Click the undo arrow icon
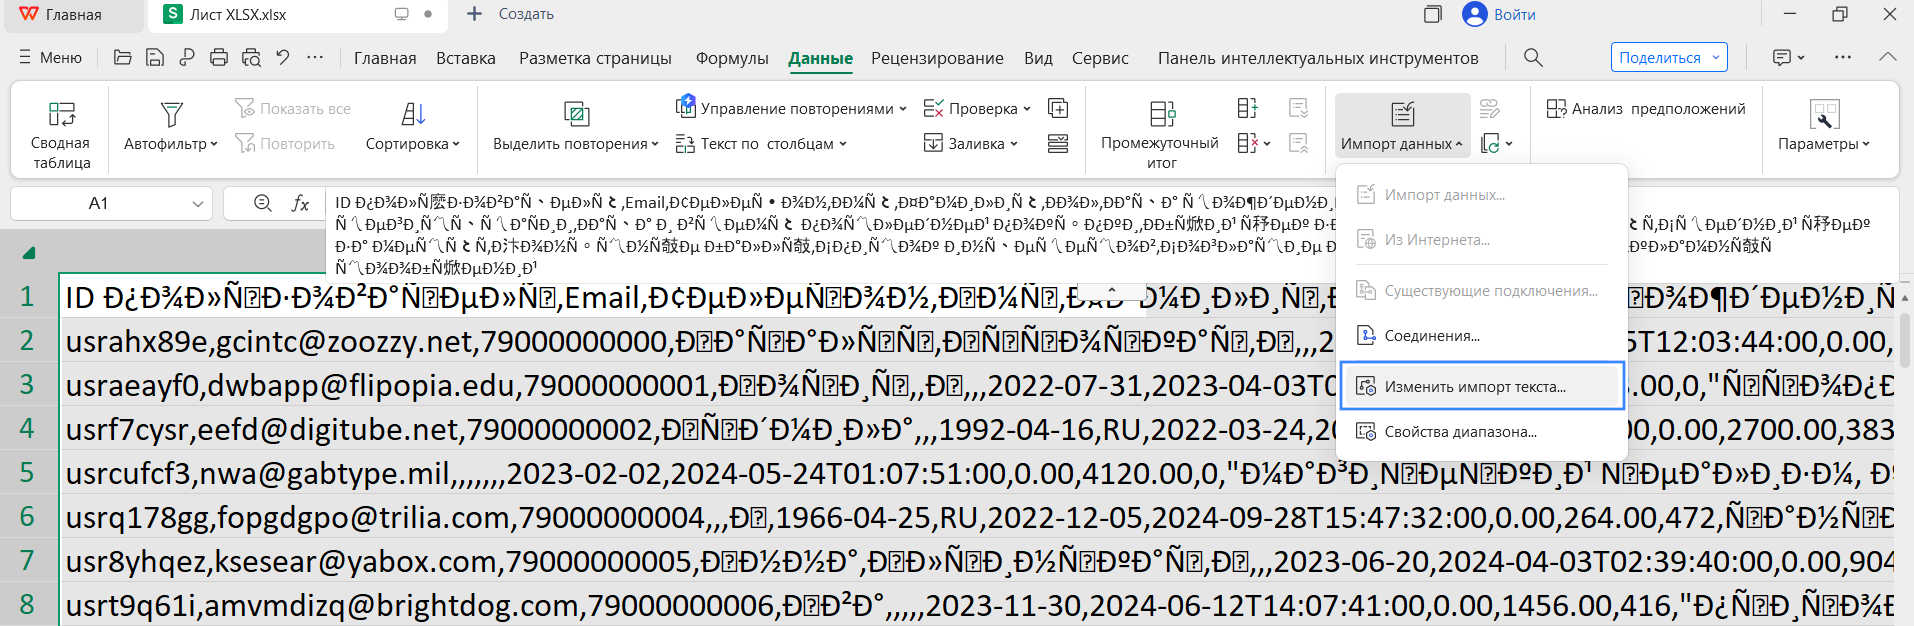The height and width of the screenshot is (626, 1914). coord(283,58)
